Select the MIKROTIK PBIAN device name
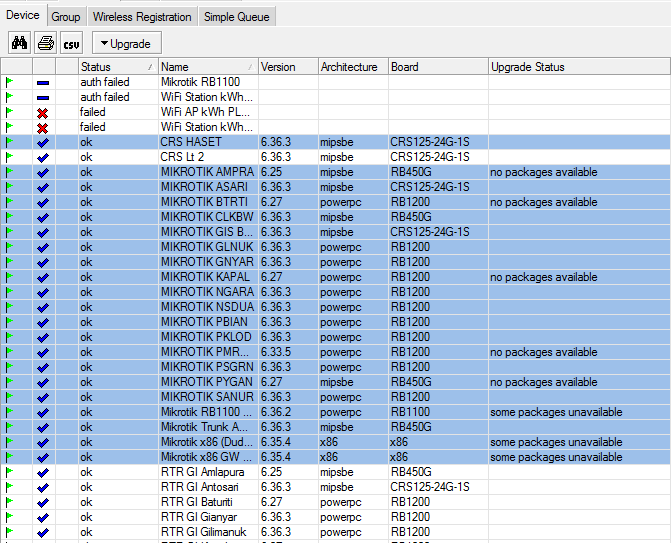The image size is (671, 543). 204,322
